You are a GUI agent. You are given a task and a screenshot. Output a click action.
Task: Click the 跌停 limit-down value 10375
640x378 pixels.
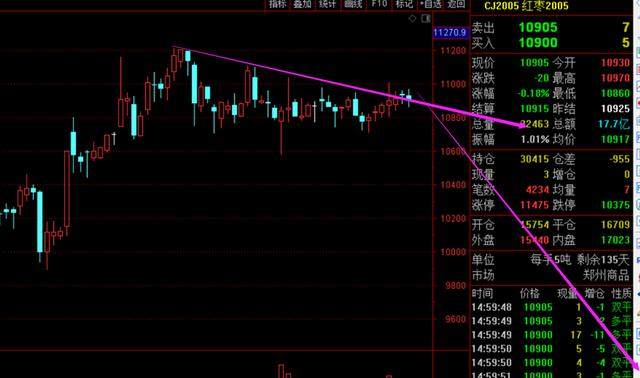click(616, 205)
